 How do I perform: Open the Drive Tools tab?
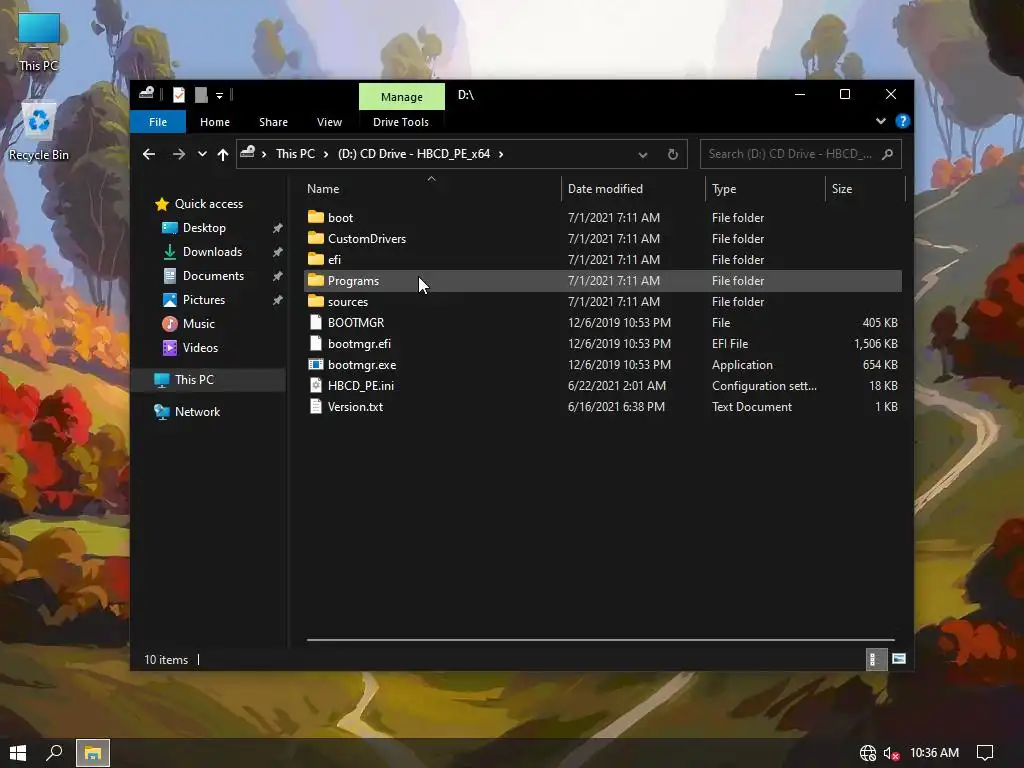[x=401, y=122]
